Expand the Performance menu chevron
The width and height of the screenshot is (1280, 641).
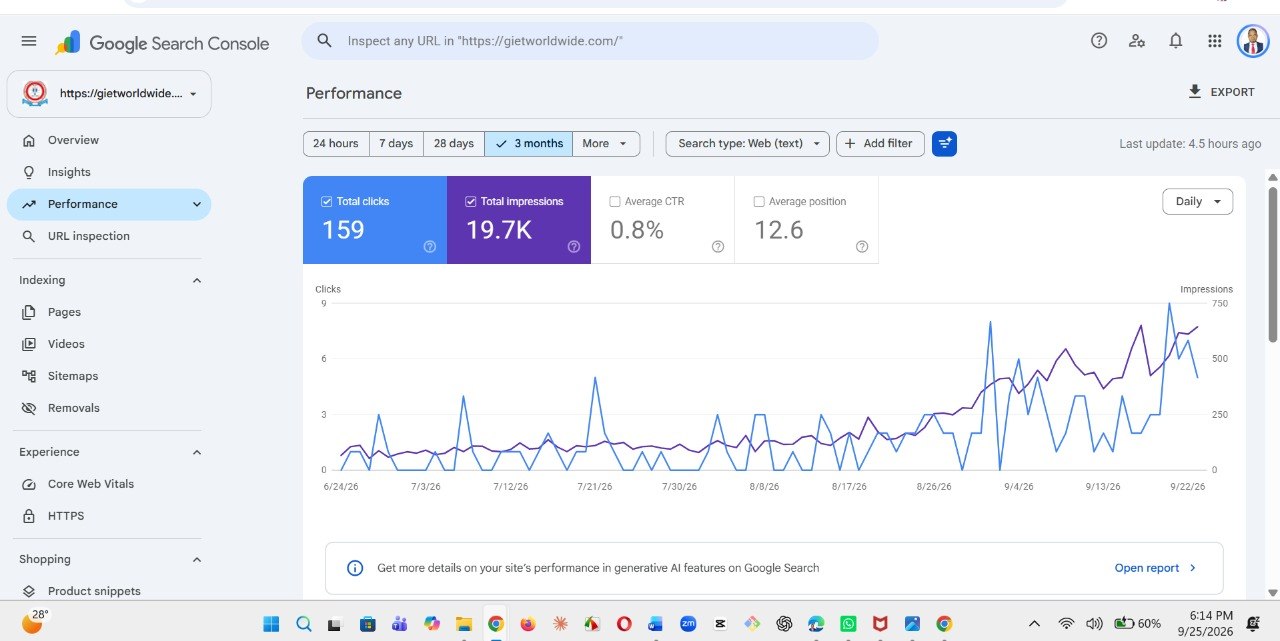tap(197, 204)
